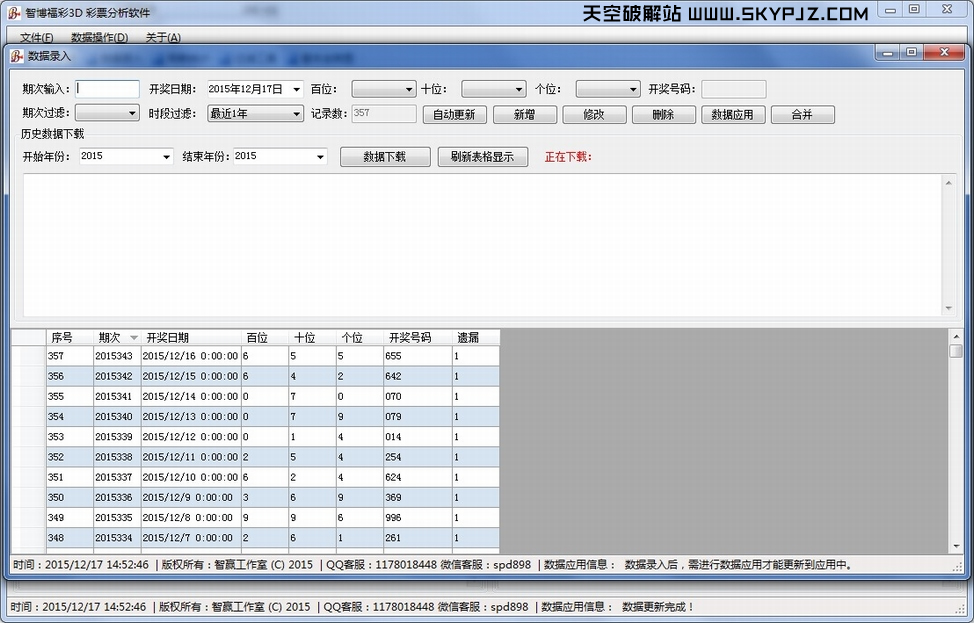Open the 时段过滤 dropdown showing 最近1年
Viewport: 974px width, 623px height.
pyautogui.click(x=297, y=114)
